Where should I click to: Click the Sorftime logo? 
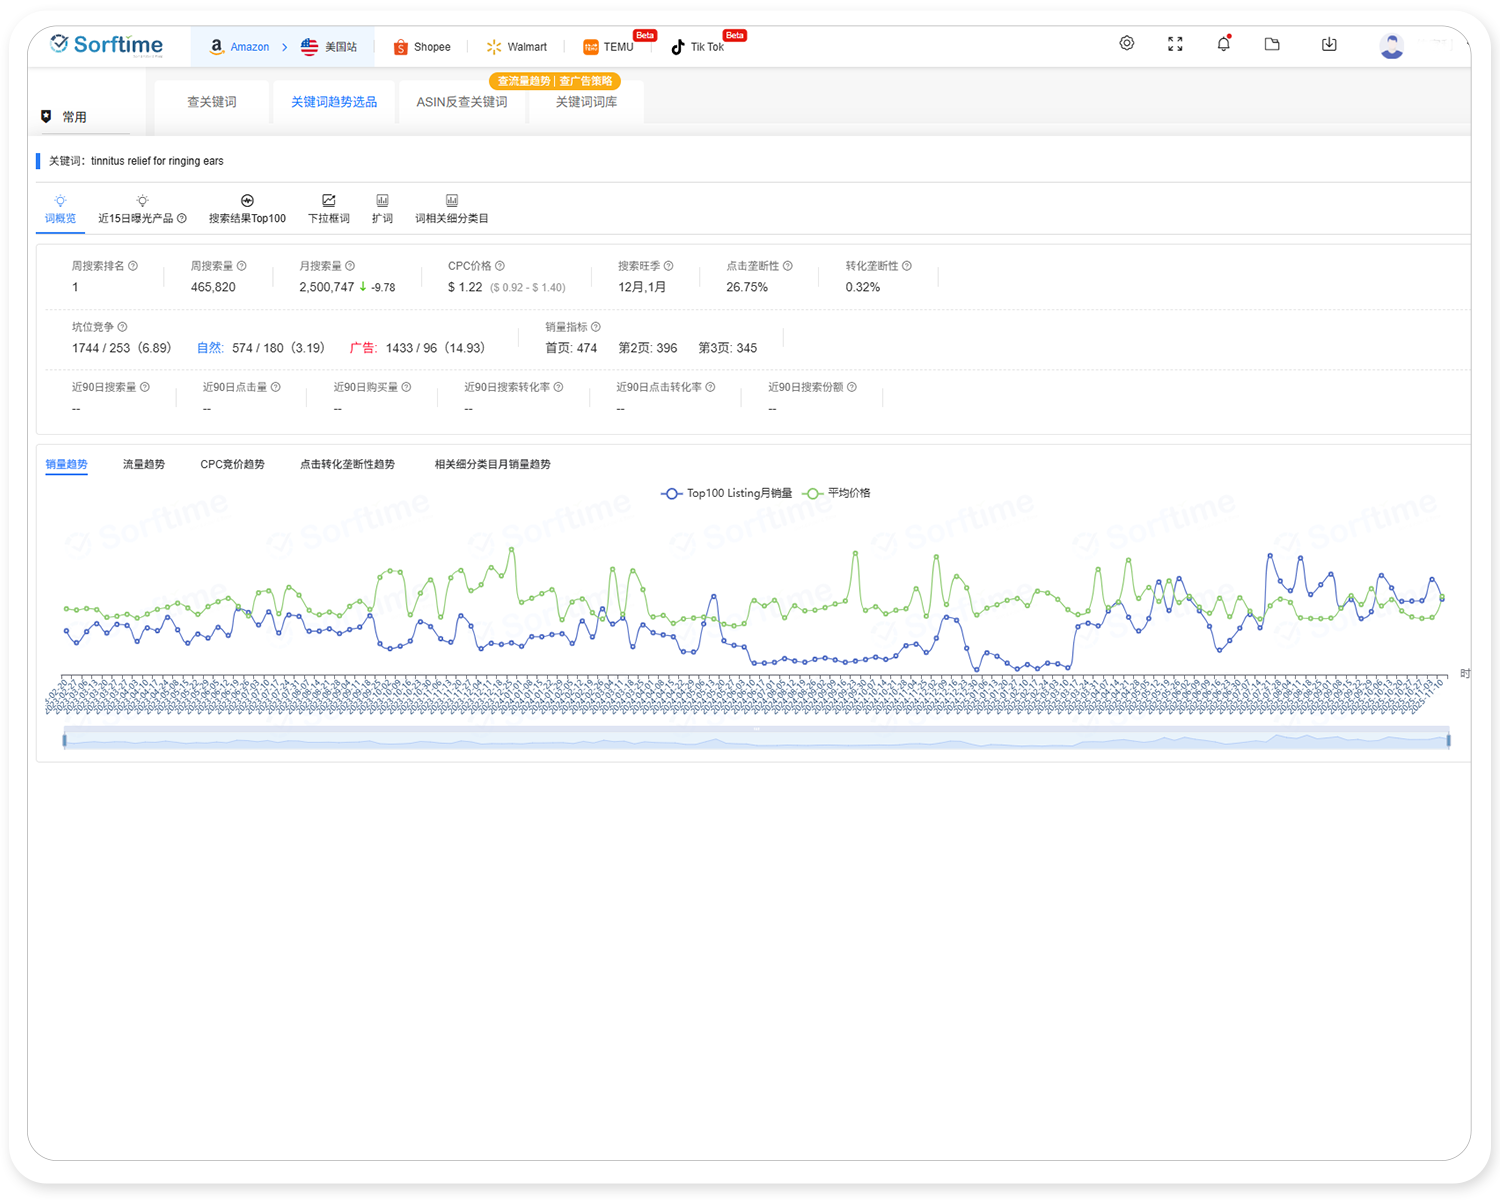(107, 45)
